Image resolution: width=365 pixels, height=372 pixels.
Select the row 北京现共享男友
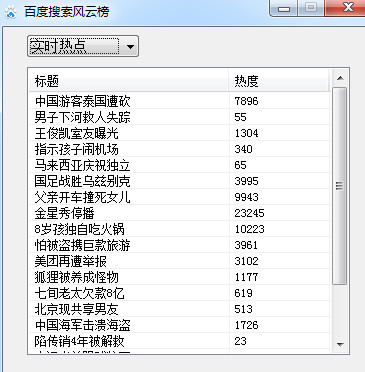[x=180, y=309]
